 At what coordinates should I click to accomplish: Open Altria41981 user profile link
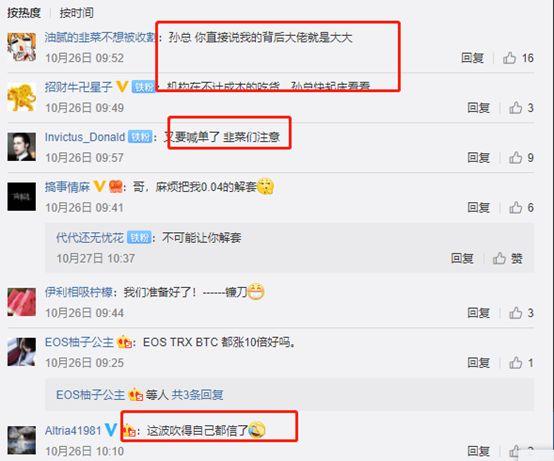coord(73,430)
